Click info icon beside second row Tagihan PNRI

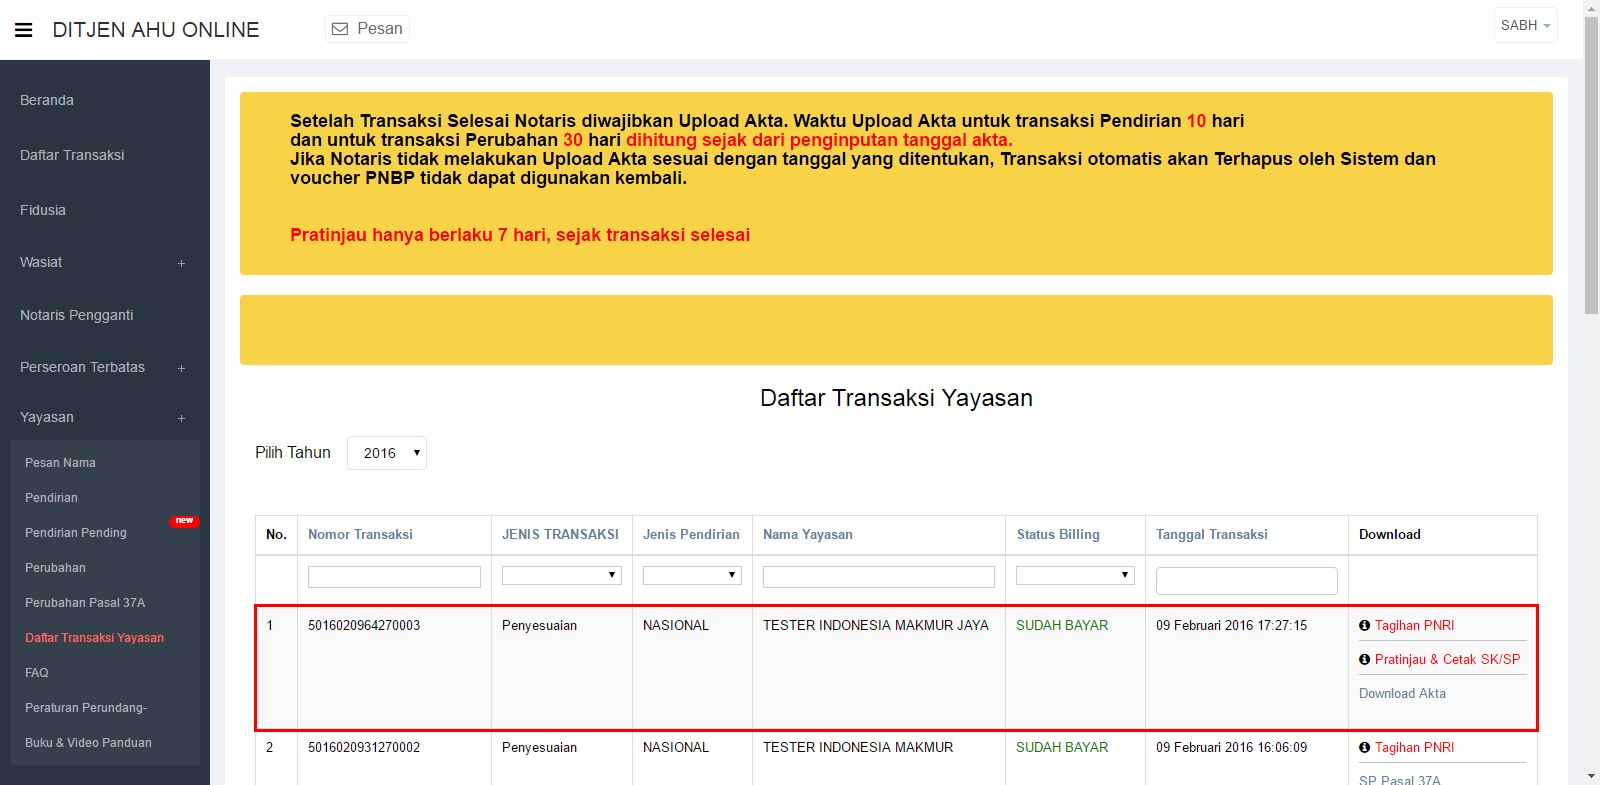tap(1364, 748)
